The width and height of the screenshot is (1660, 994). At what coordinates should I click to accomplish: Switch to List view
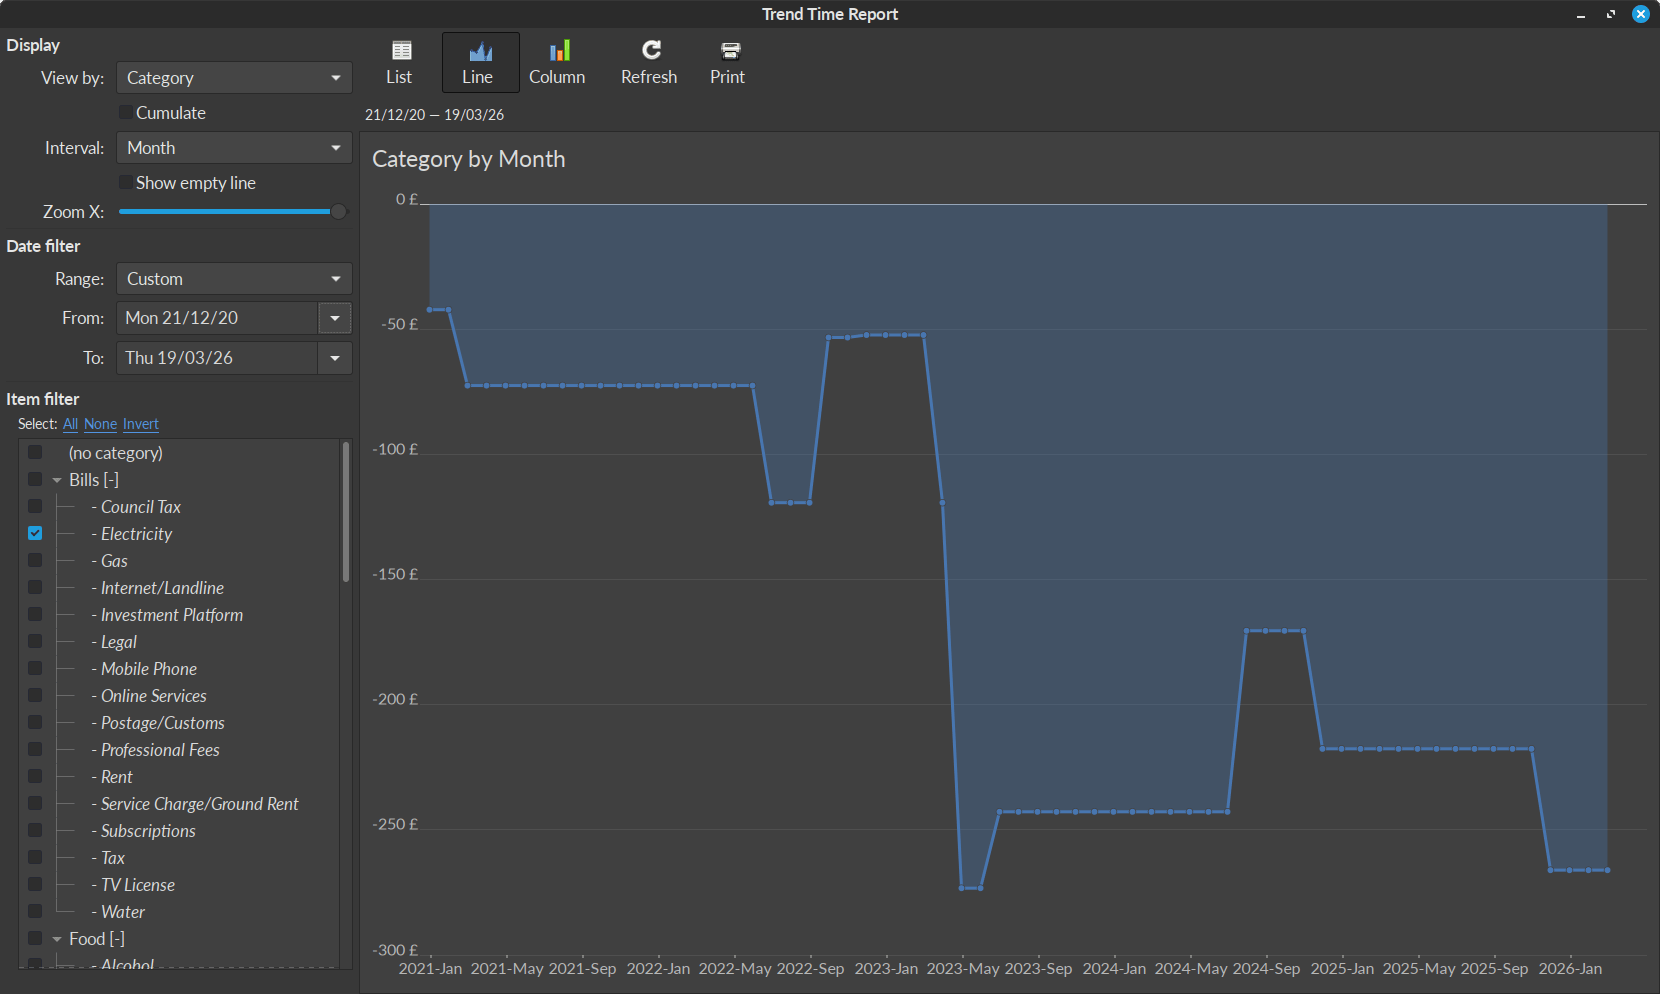coord(399,62)
